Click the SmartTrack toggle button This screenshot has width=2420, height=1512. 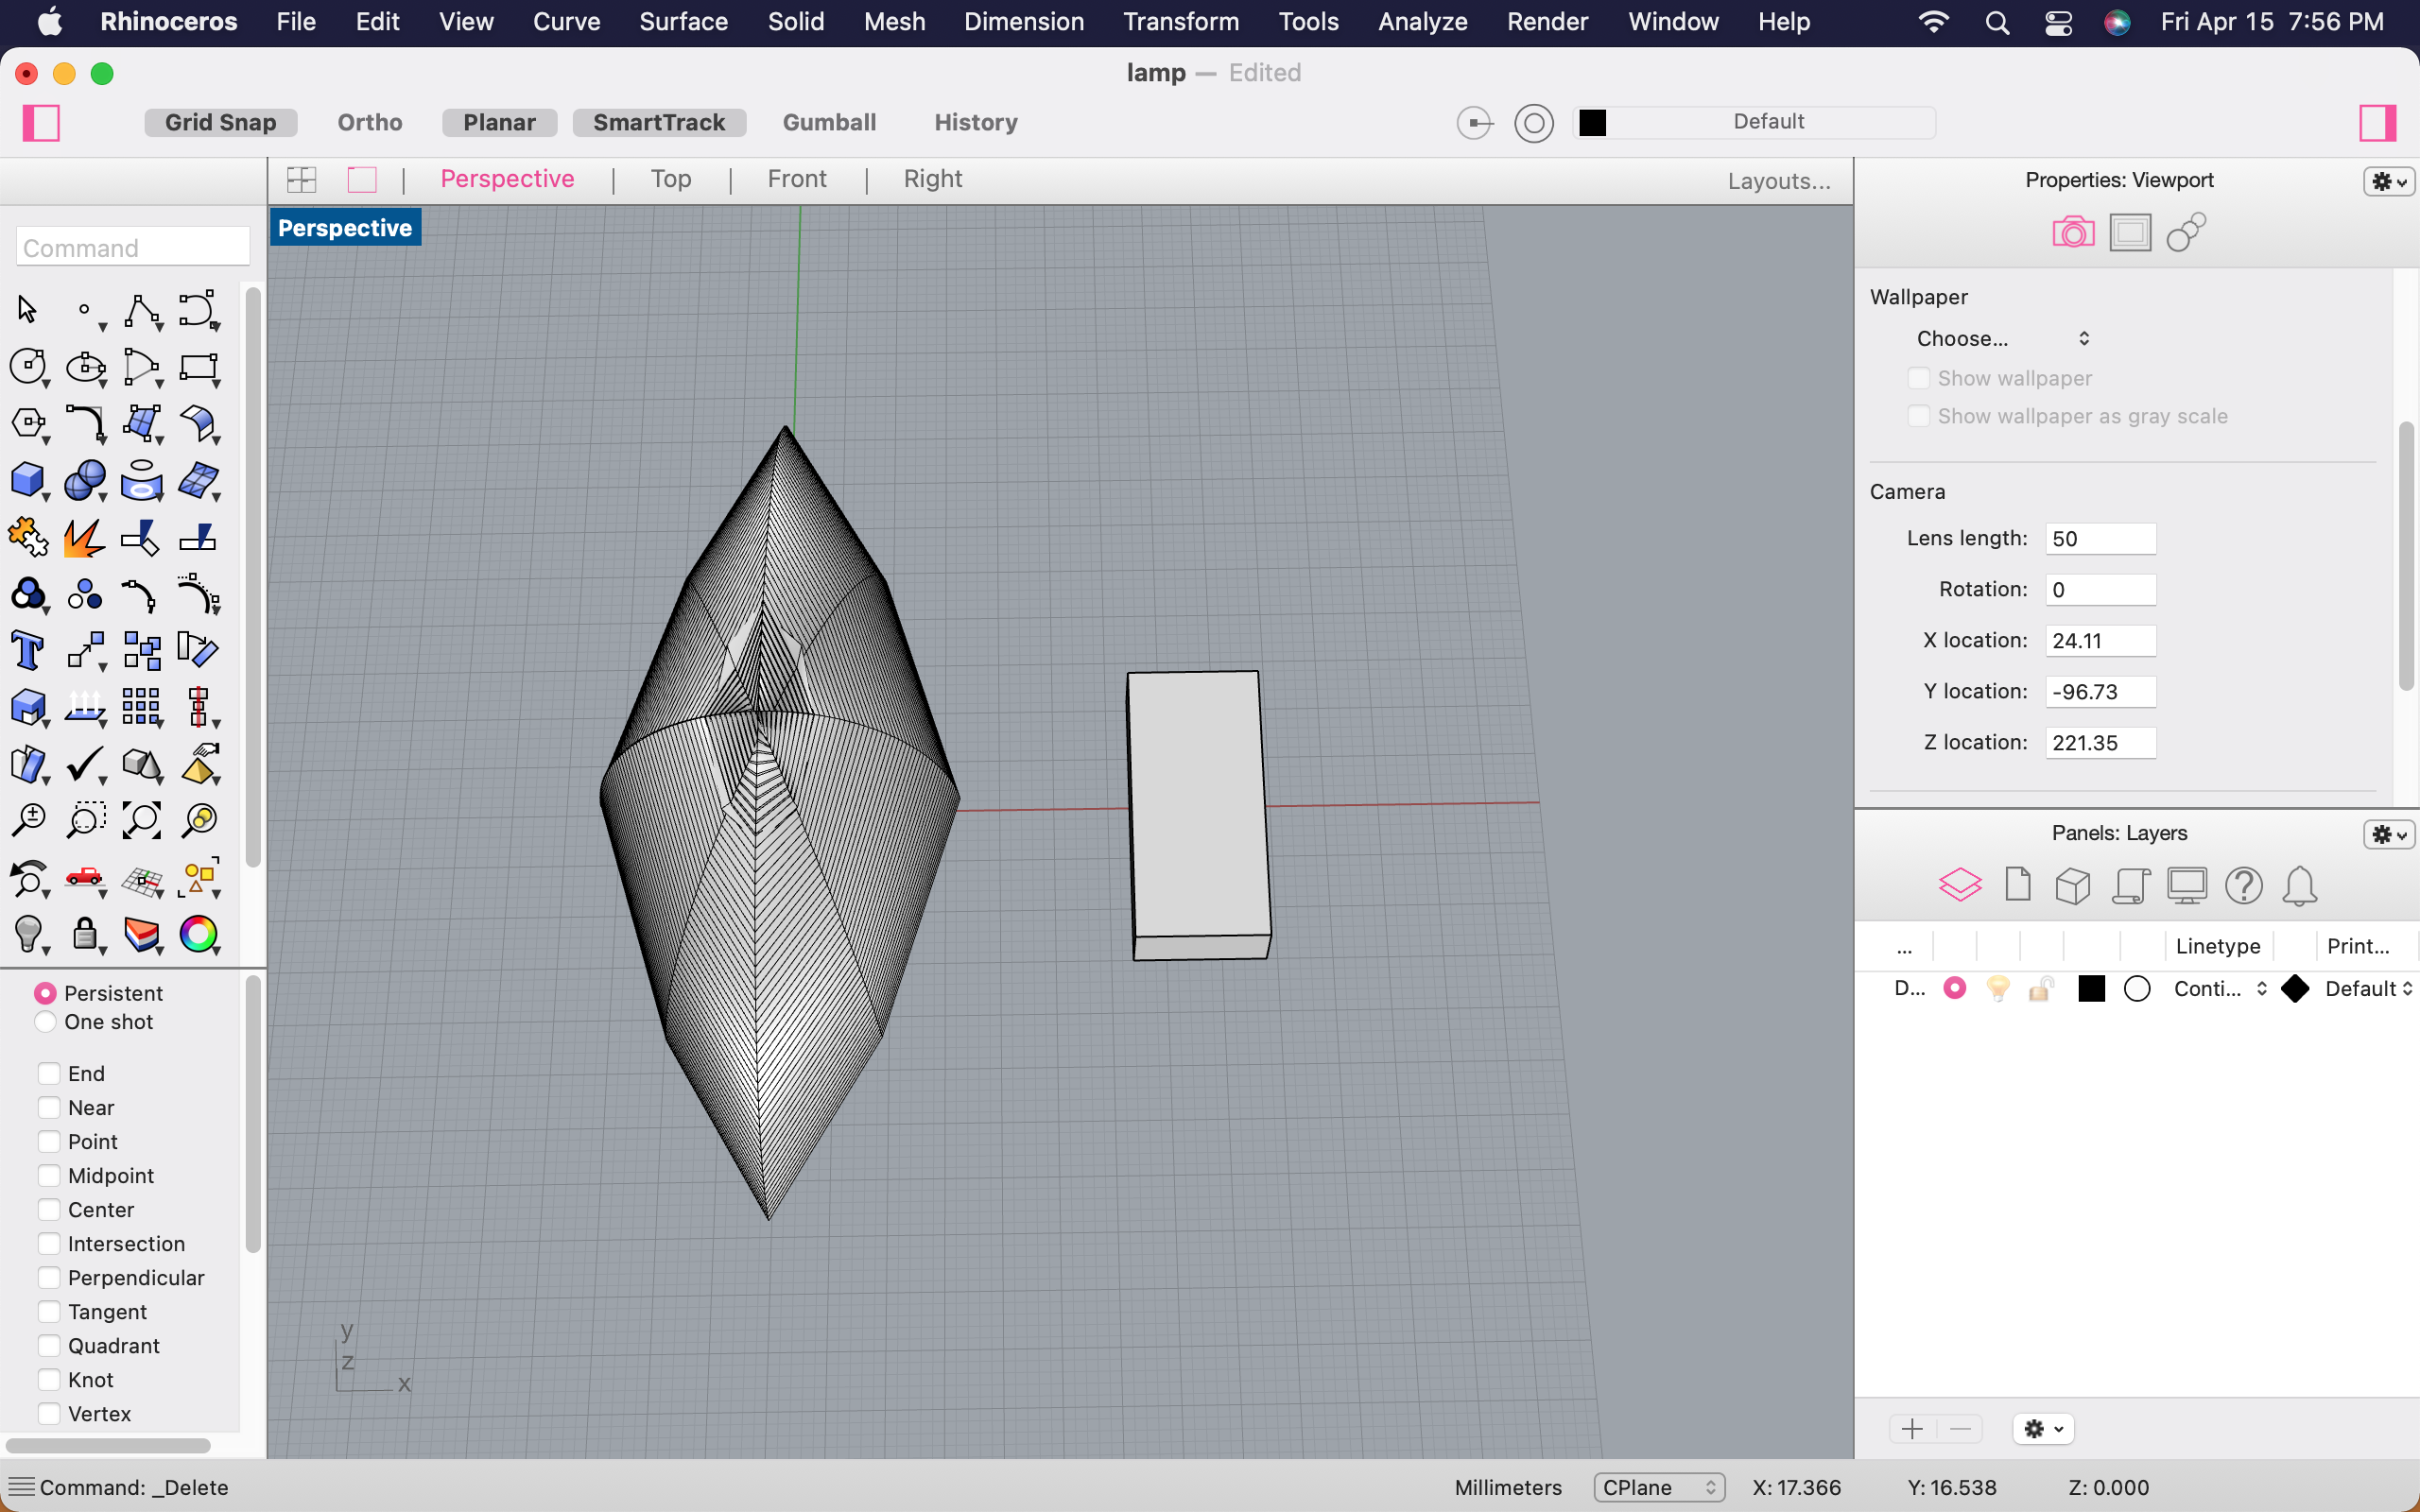(661, 122)
